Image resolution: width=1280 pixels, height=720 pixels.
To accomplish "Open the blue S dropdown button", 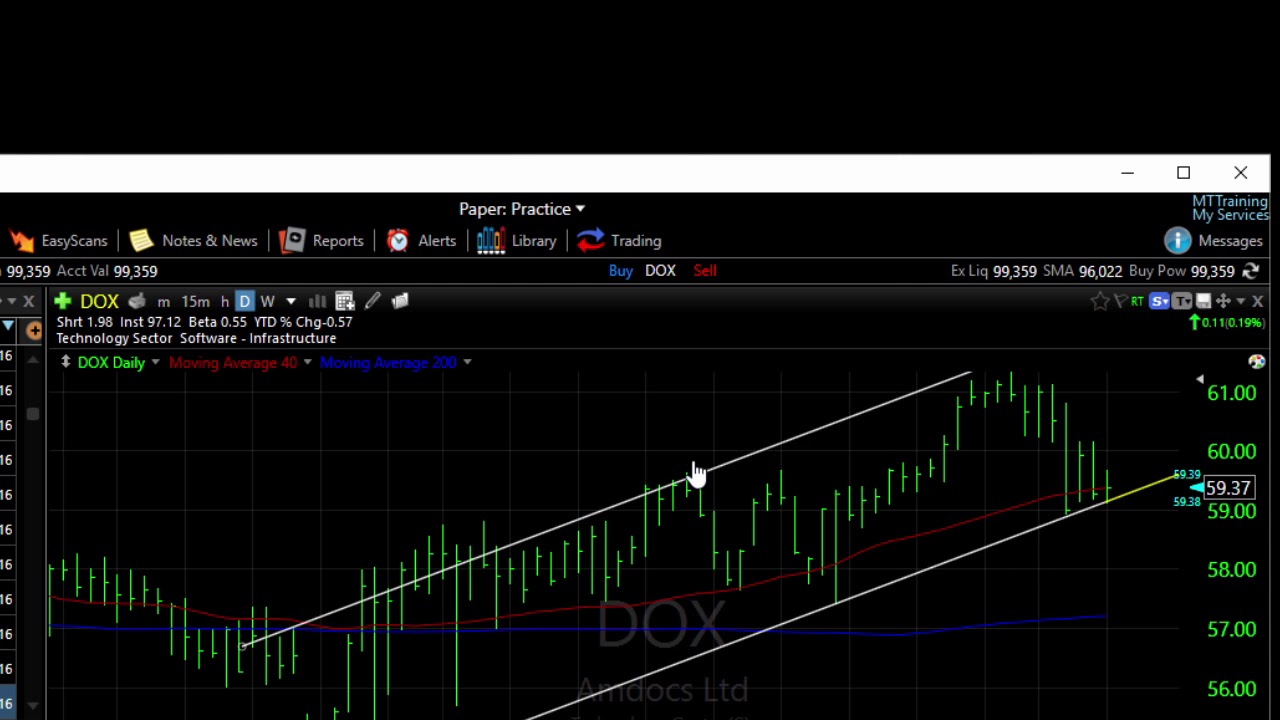I will pos(1159,301).
